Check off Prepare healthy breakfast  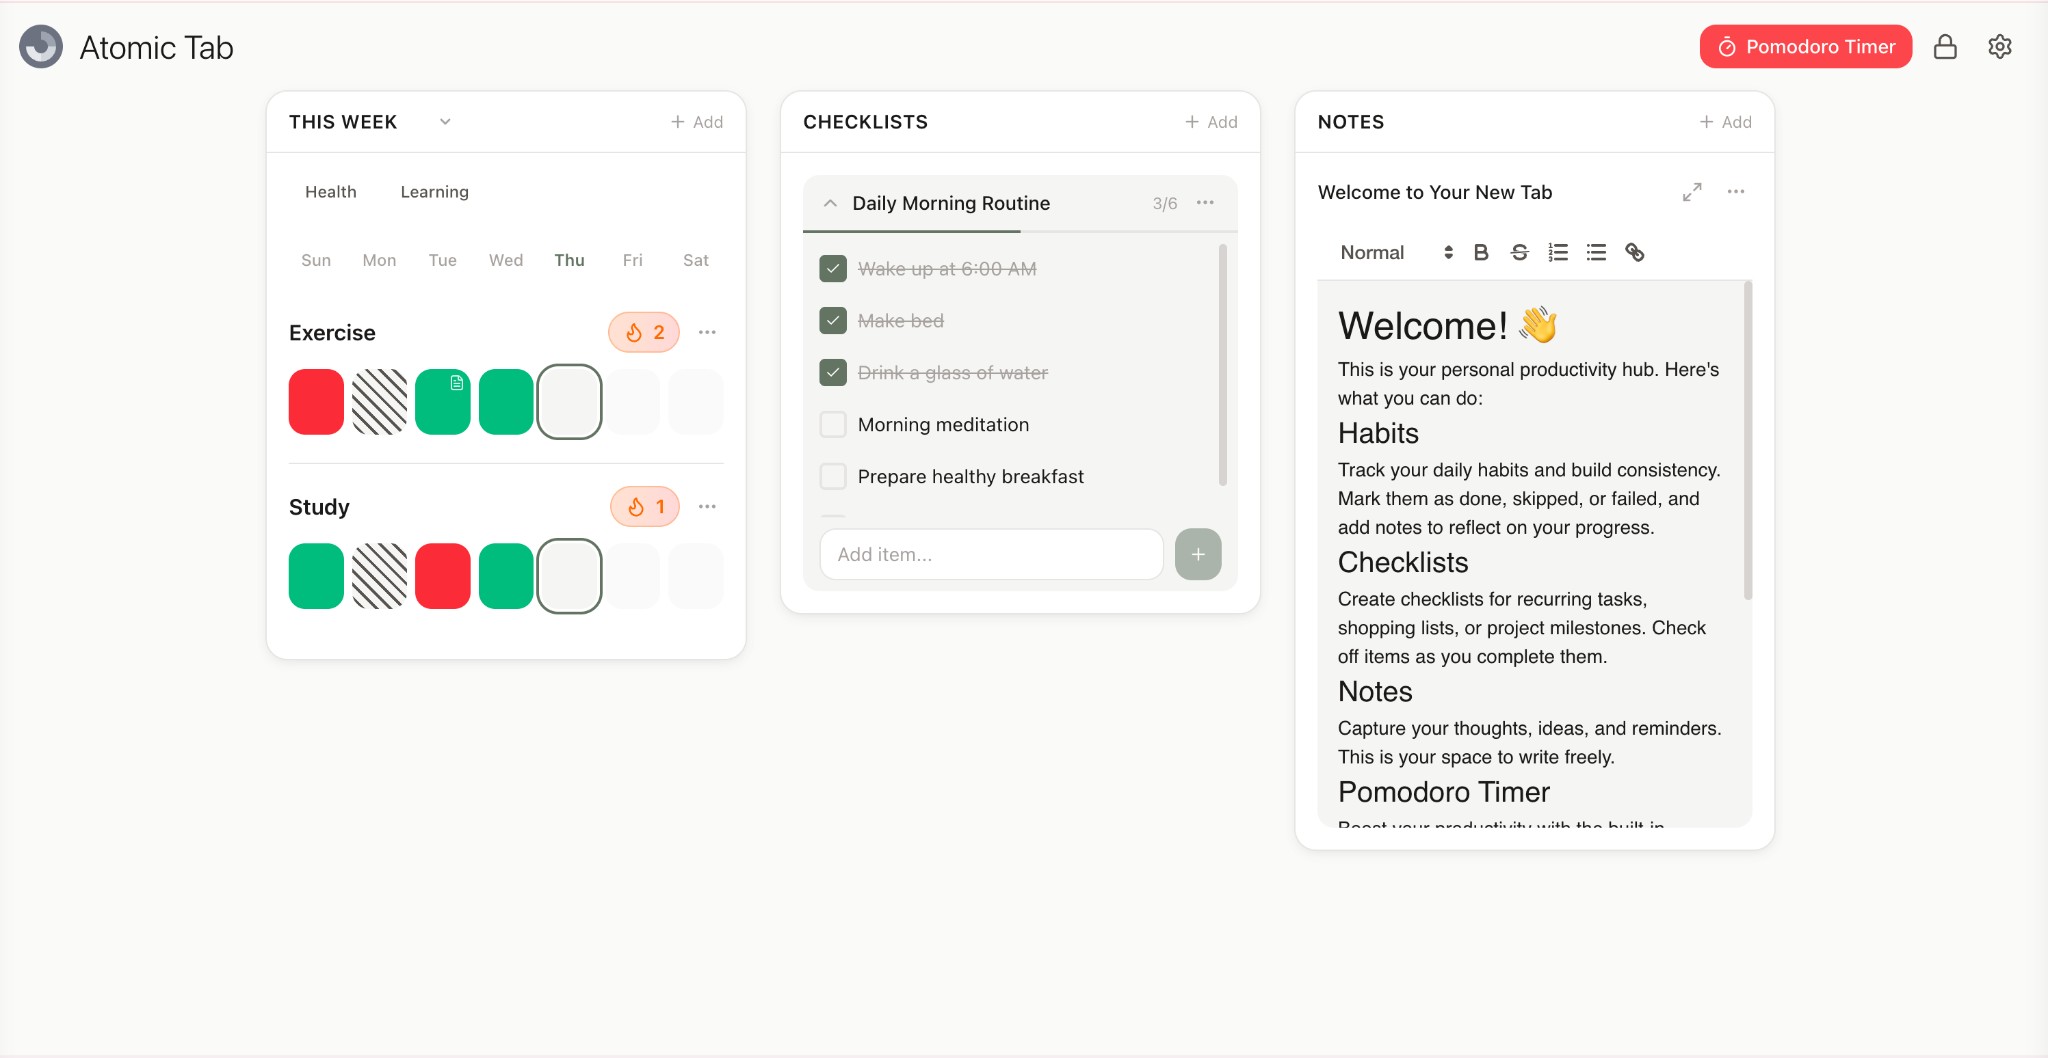tap(832, 476)
